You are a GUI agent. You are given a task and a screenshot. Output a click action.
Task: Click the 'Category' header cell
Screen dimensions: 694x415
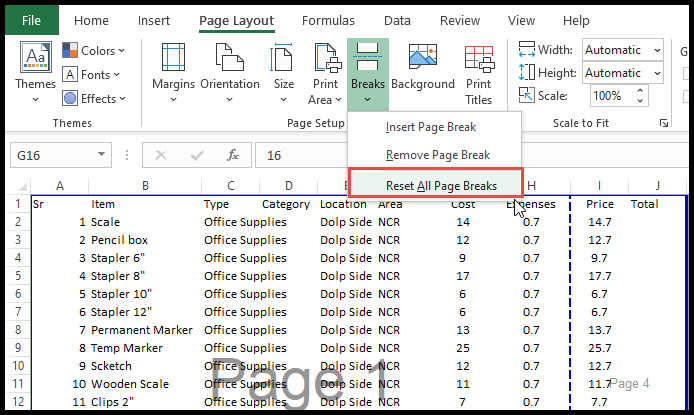(x=289, y=204)
